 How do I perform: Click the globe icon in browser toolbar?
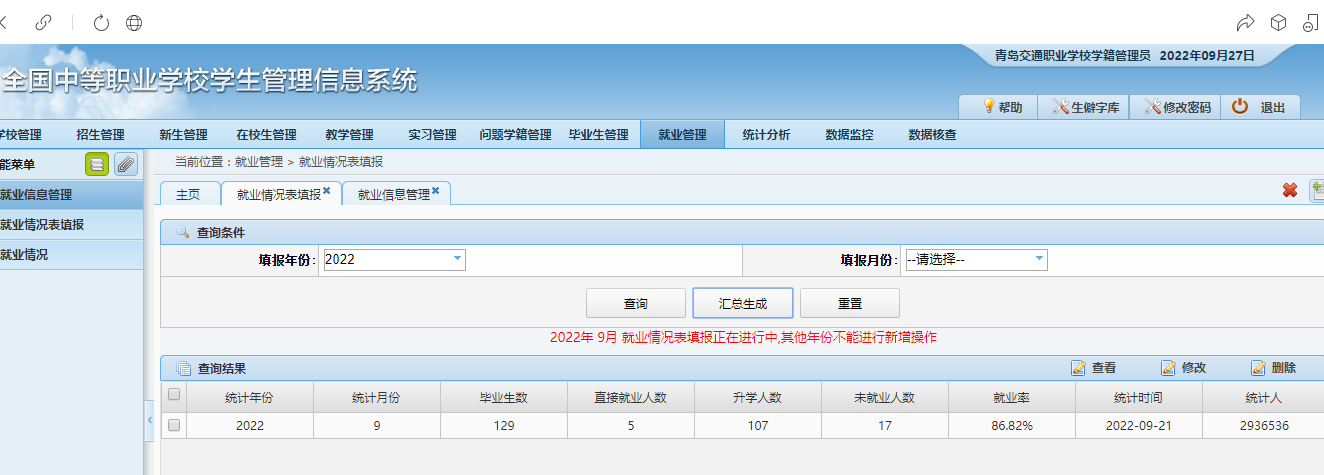(133, 23)
